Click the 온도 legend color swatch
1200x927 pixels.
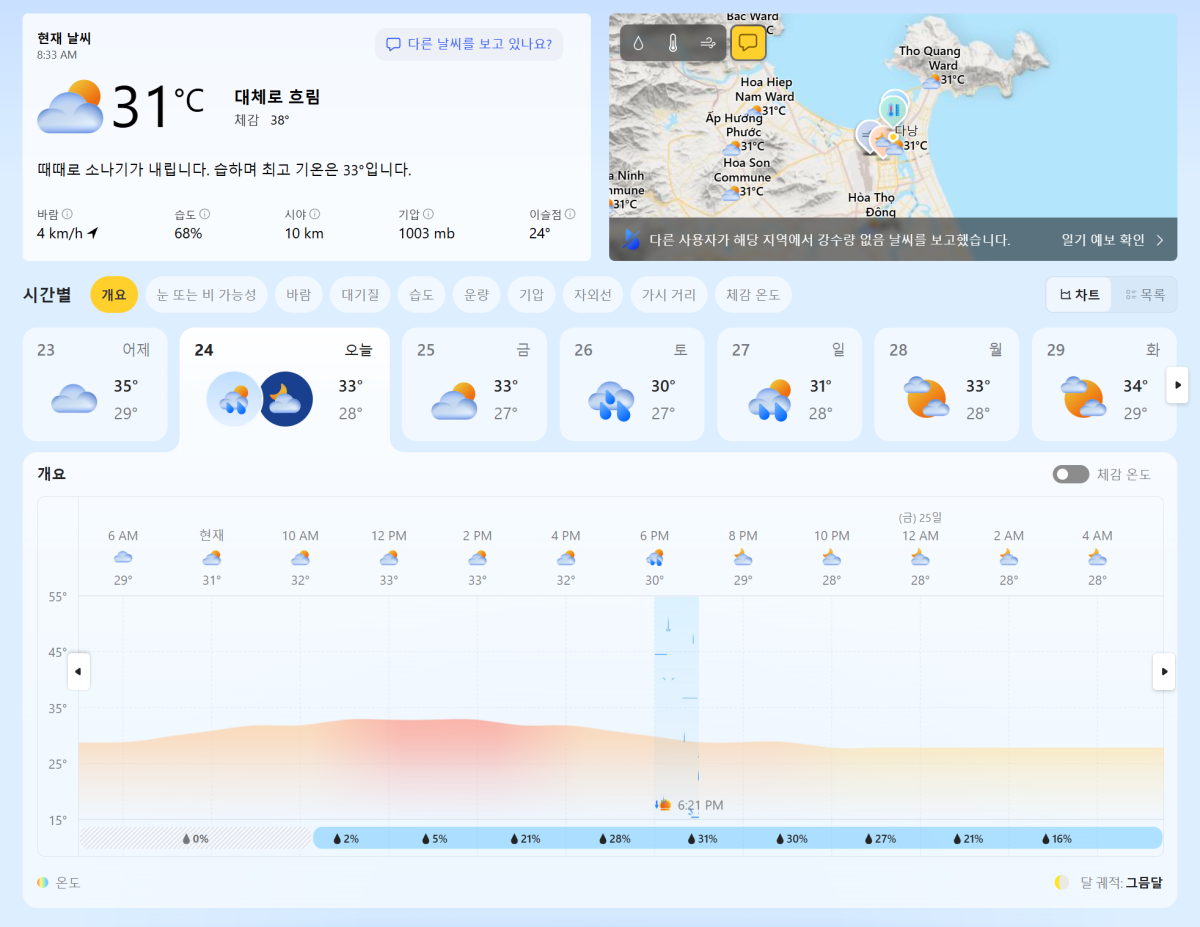(43, 883)
